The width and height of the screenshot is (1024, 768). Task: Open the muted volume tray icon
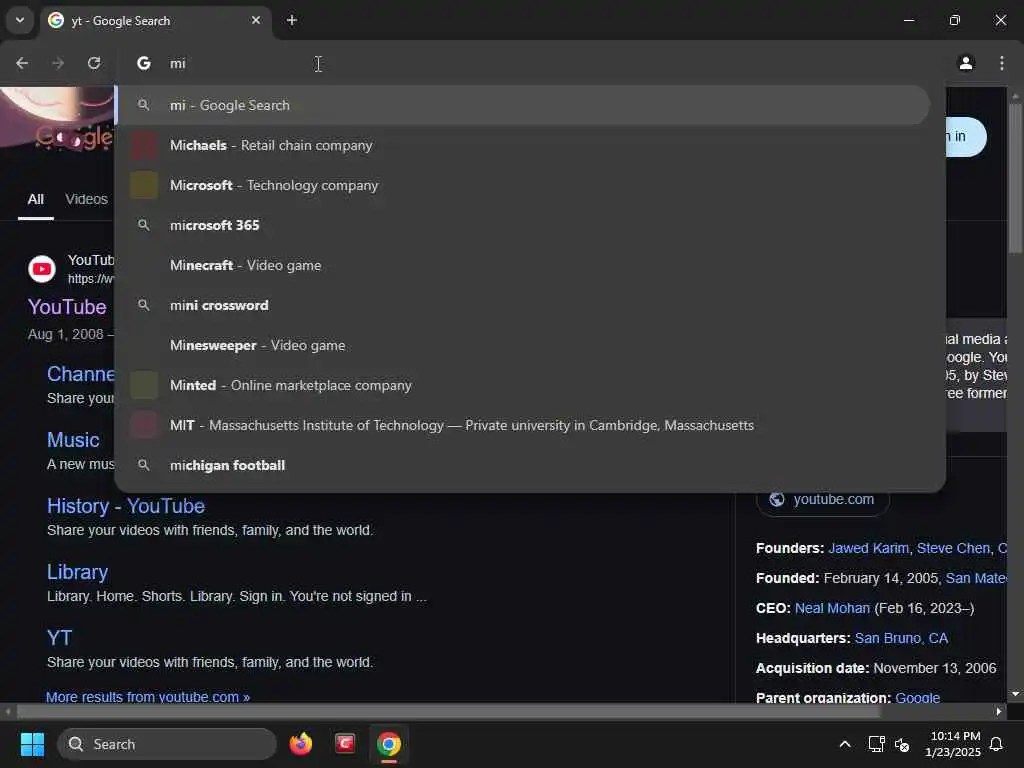(903, 744)
